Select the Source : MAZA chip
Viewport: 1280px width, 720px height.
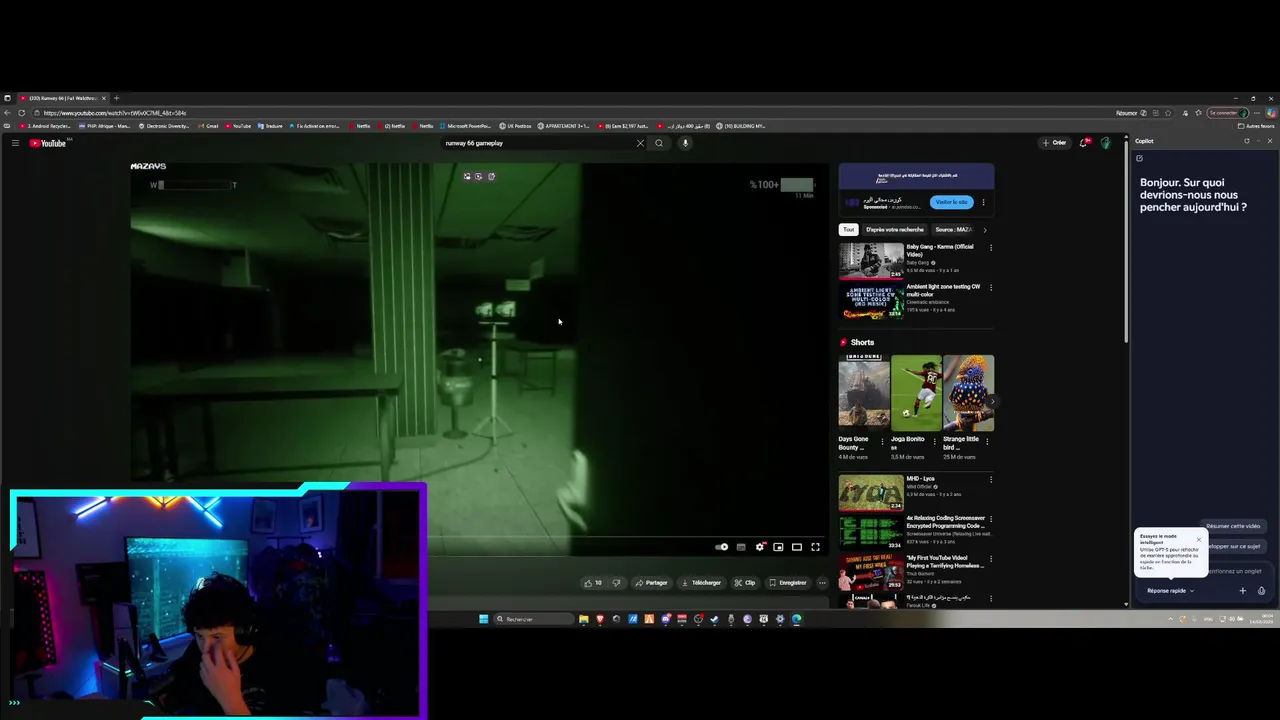(953, 230)
